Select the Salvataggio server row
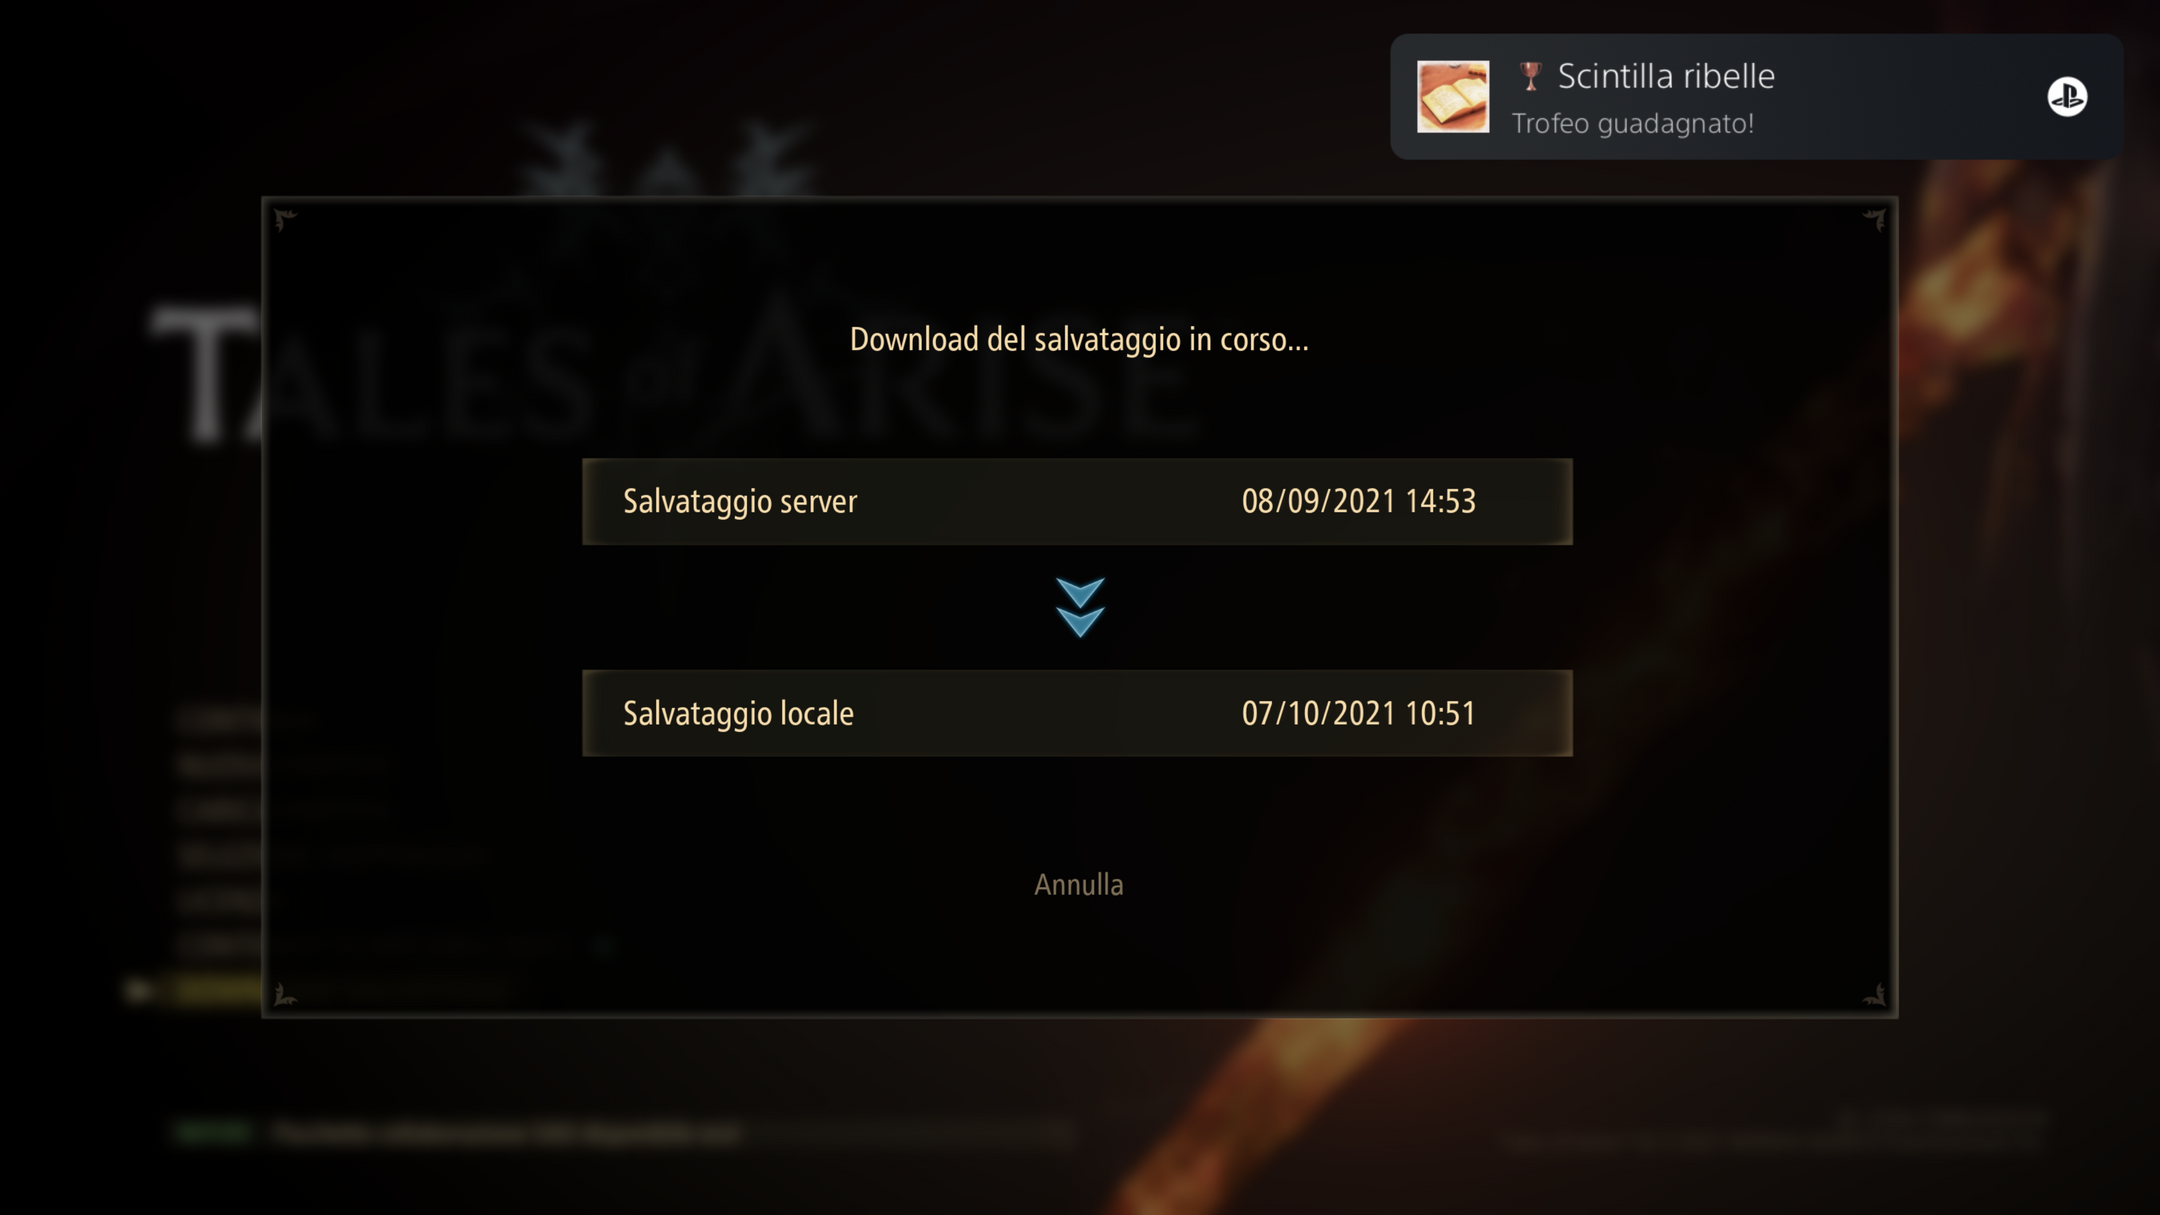 1077,501
